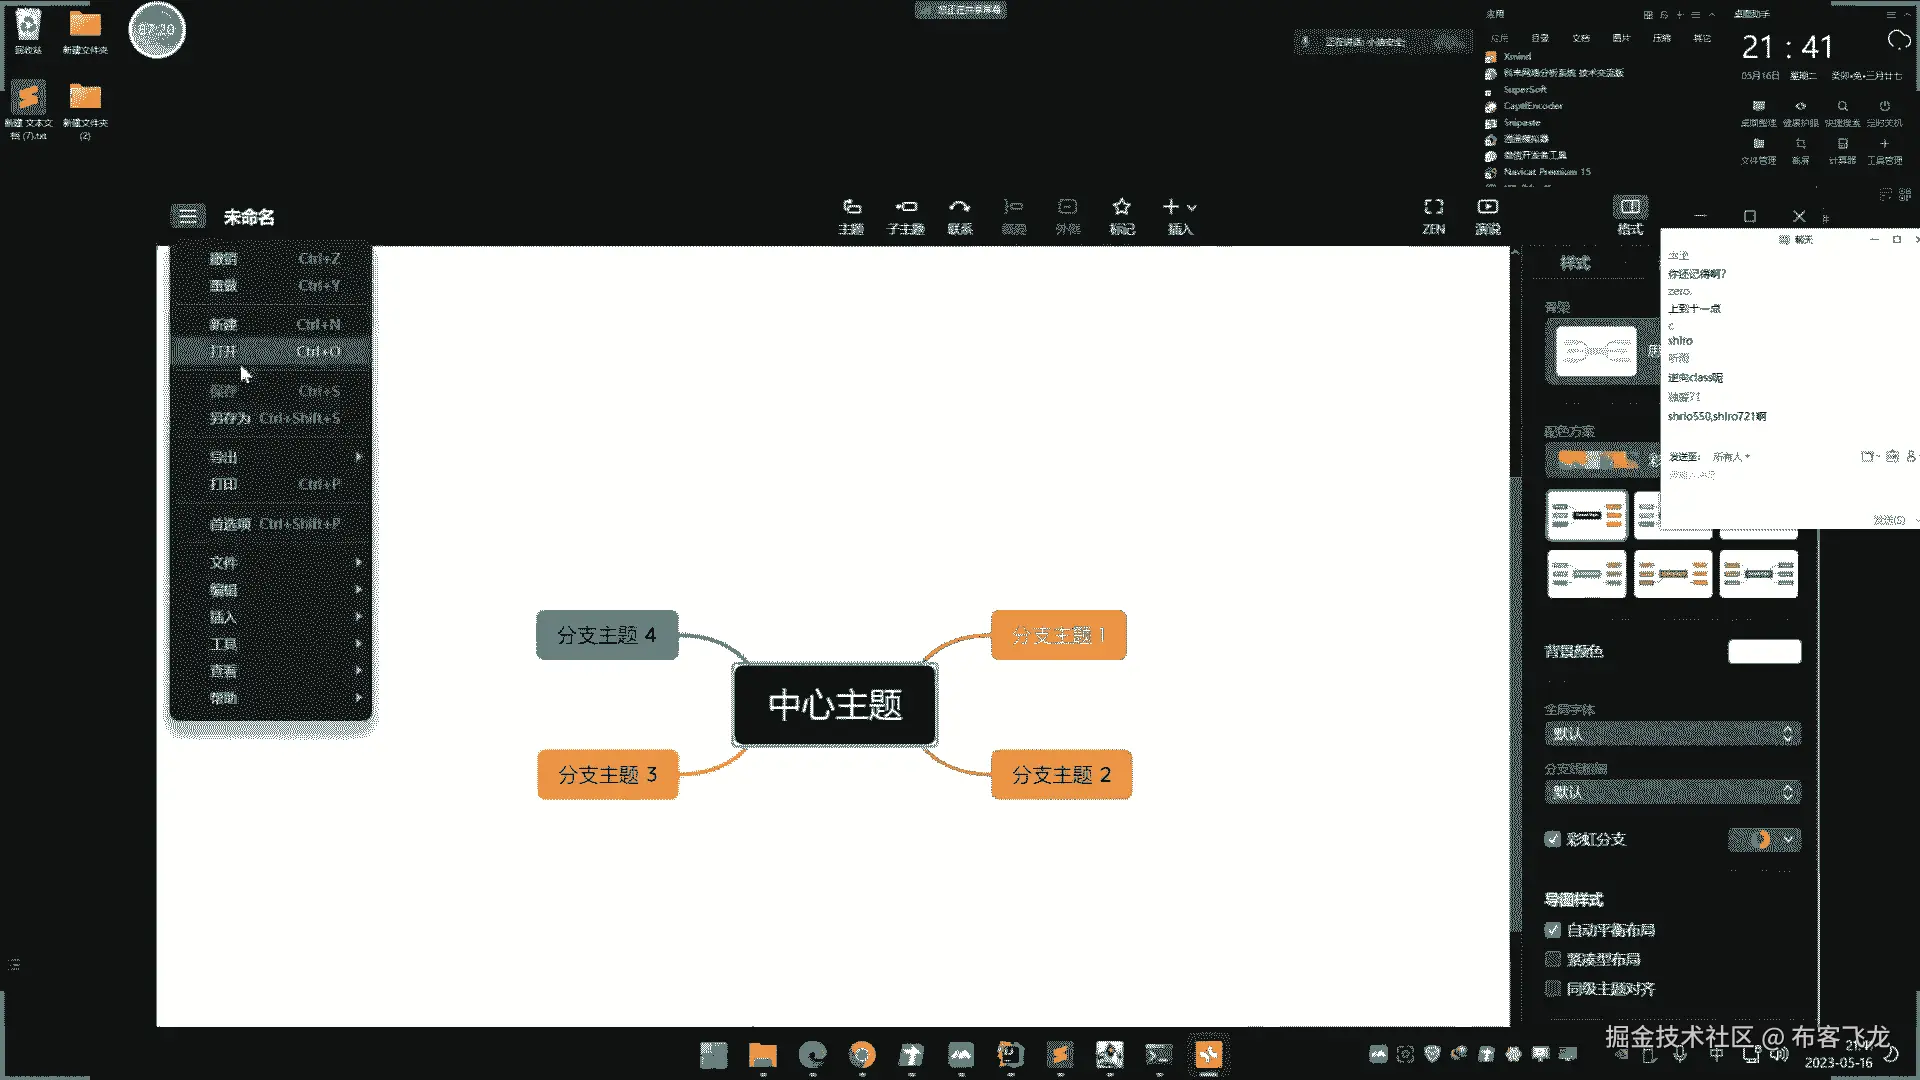Click the hamburger menu icon beside 未命名
This screenshot has width=1920, height=1080.
pos(187,216)
